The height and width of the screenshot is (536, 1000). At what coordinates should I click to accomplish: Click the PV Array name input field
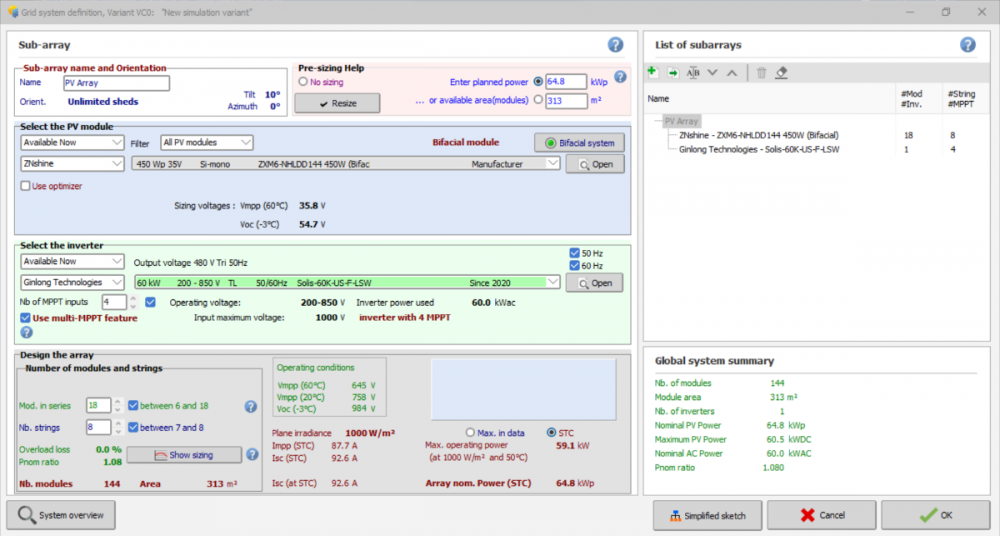116,83
